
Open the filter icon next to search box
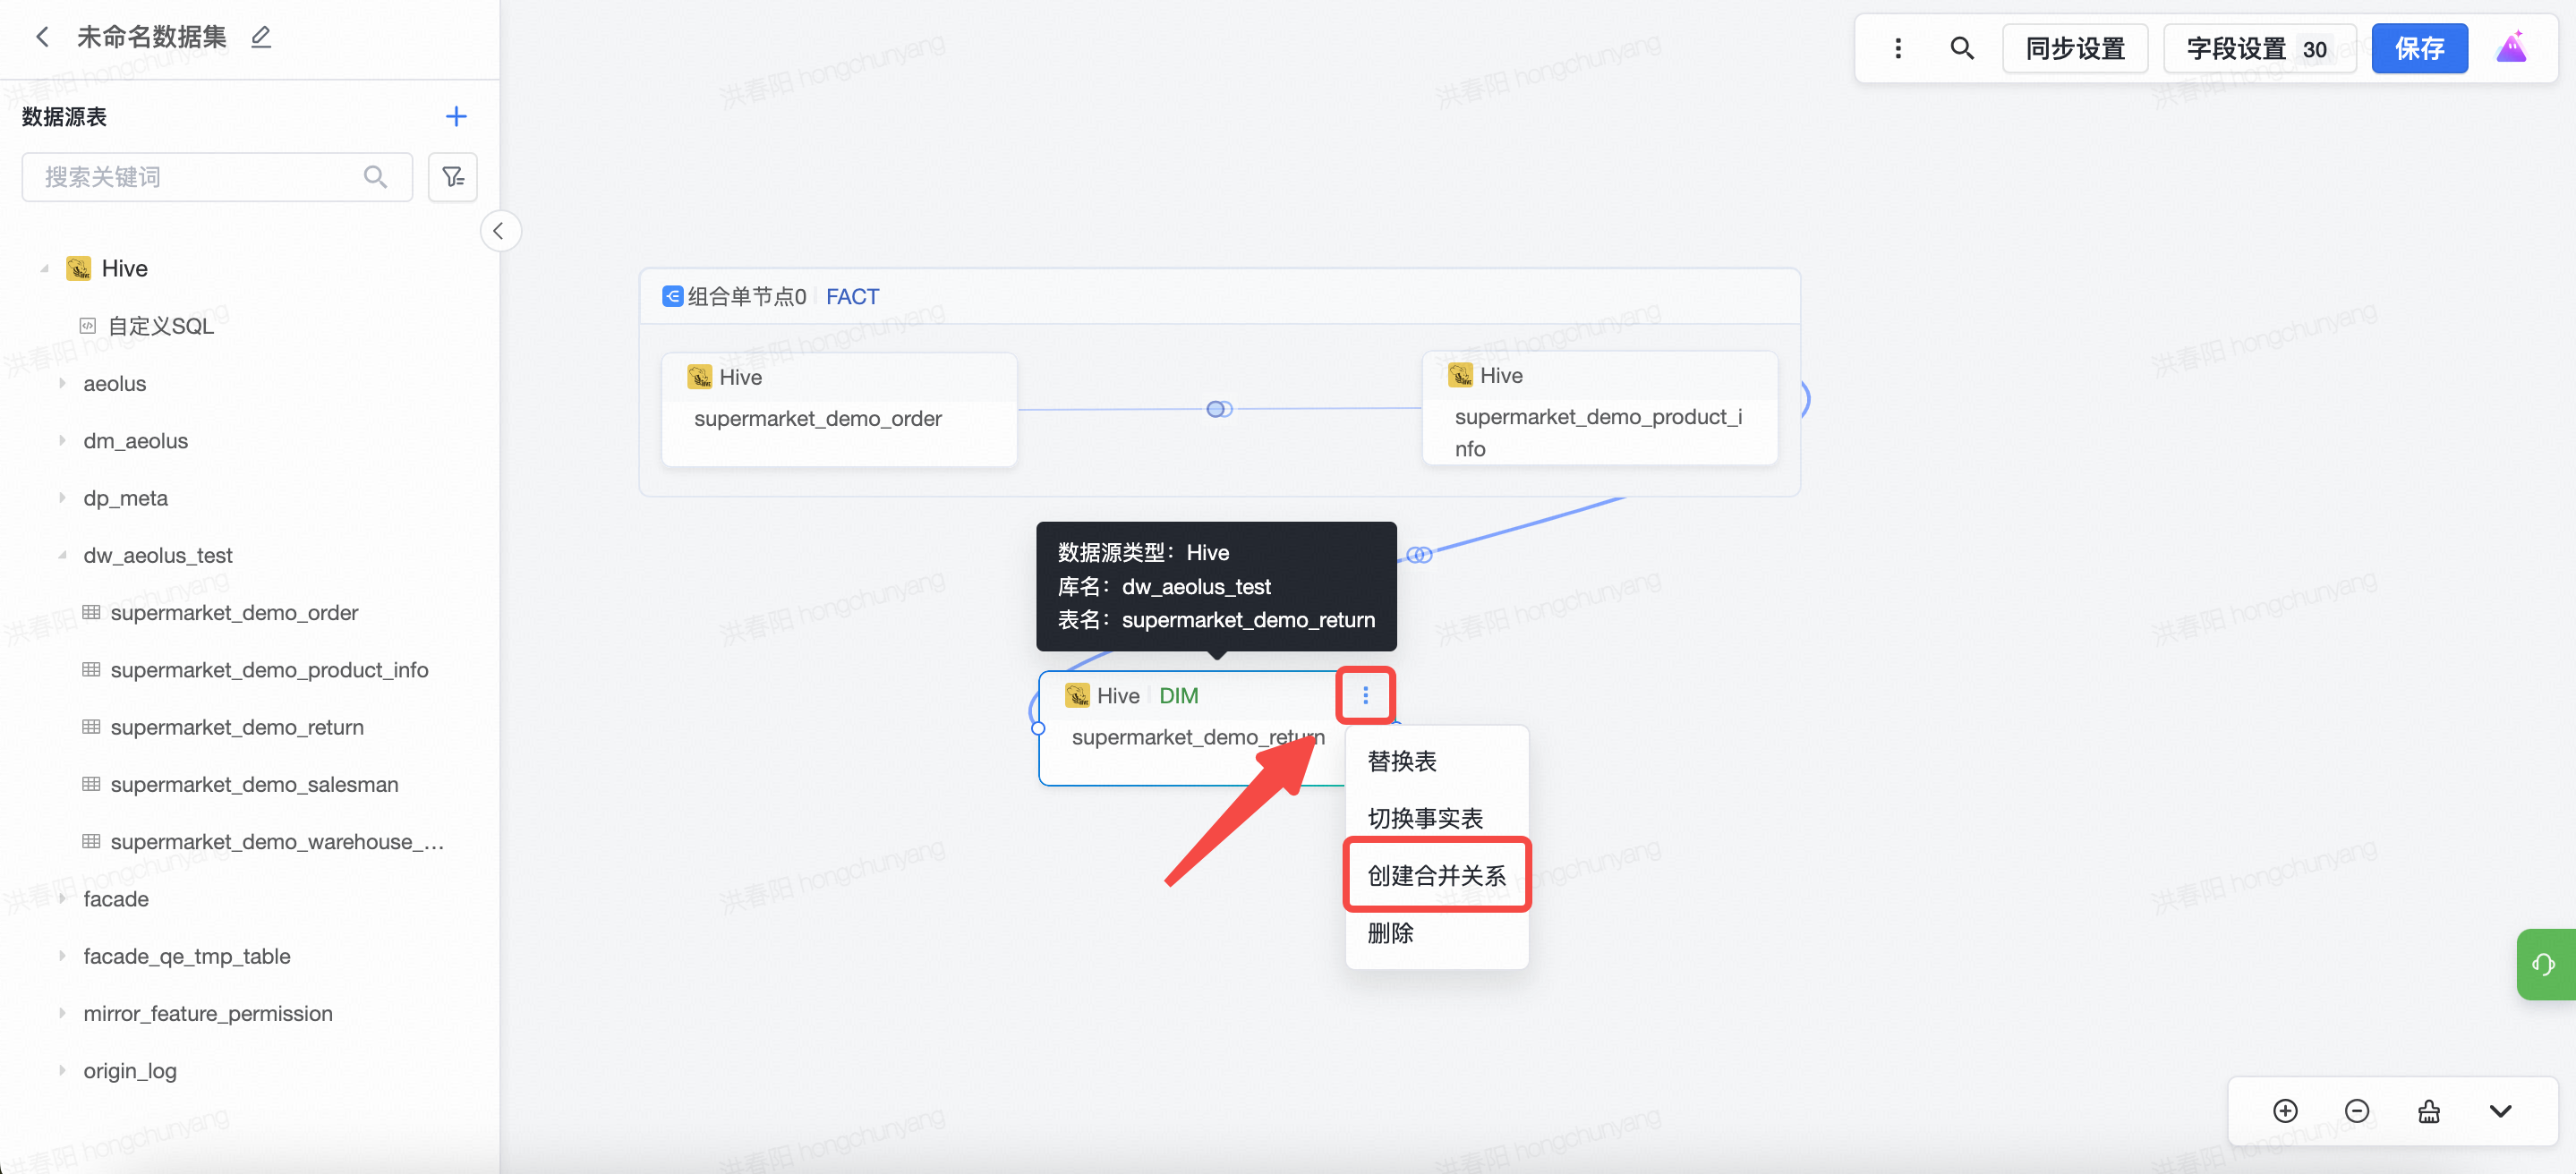[x=453, y=177]
